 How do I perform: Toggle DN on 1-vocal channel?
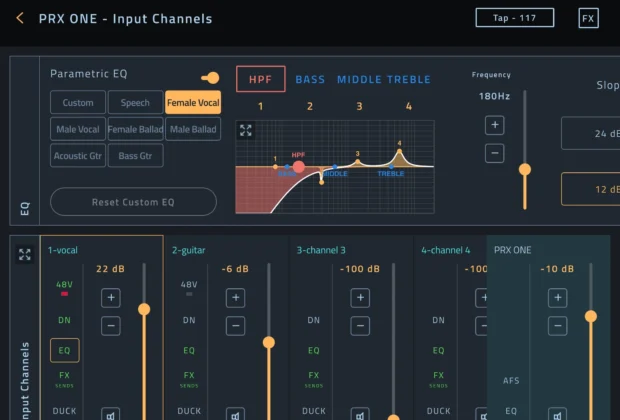pos(64,320)
